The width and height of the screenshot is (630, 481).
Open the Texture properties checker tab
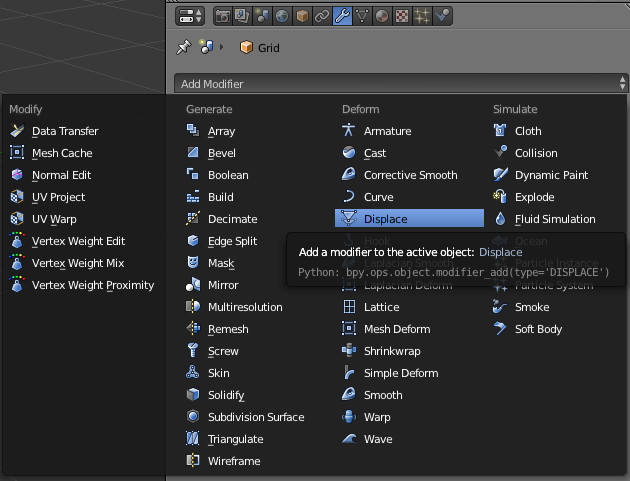click(x=402, y=16)
